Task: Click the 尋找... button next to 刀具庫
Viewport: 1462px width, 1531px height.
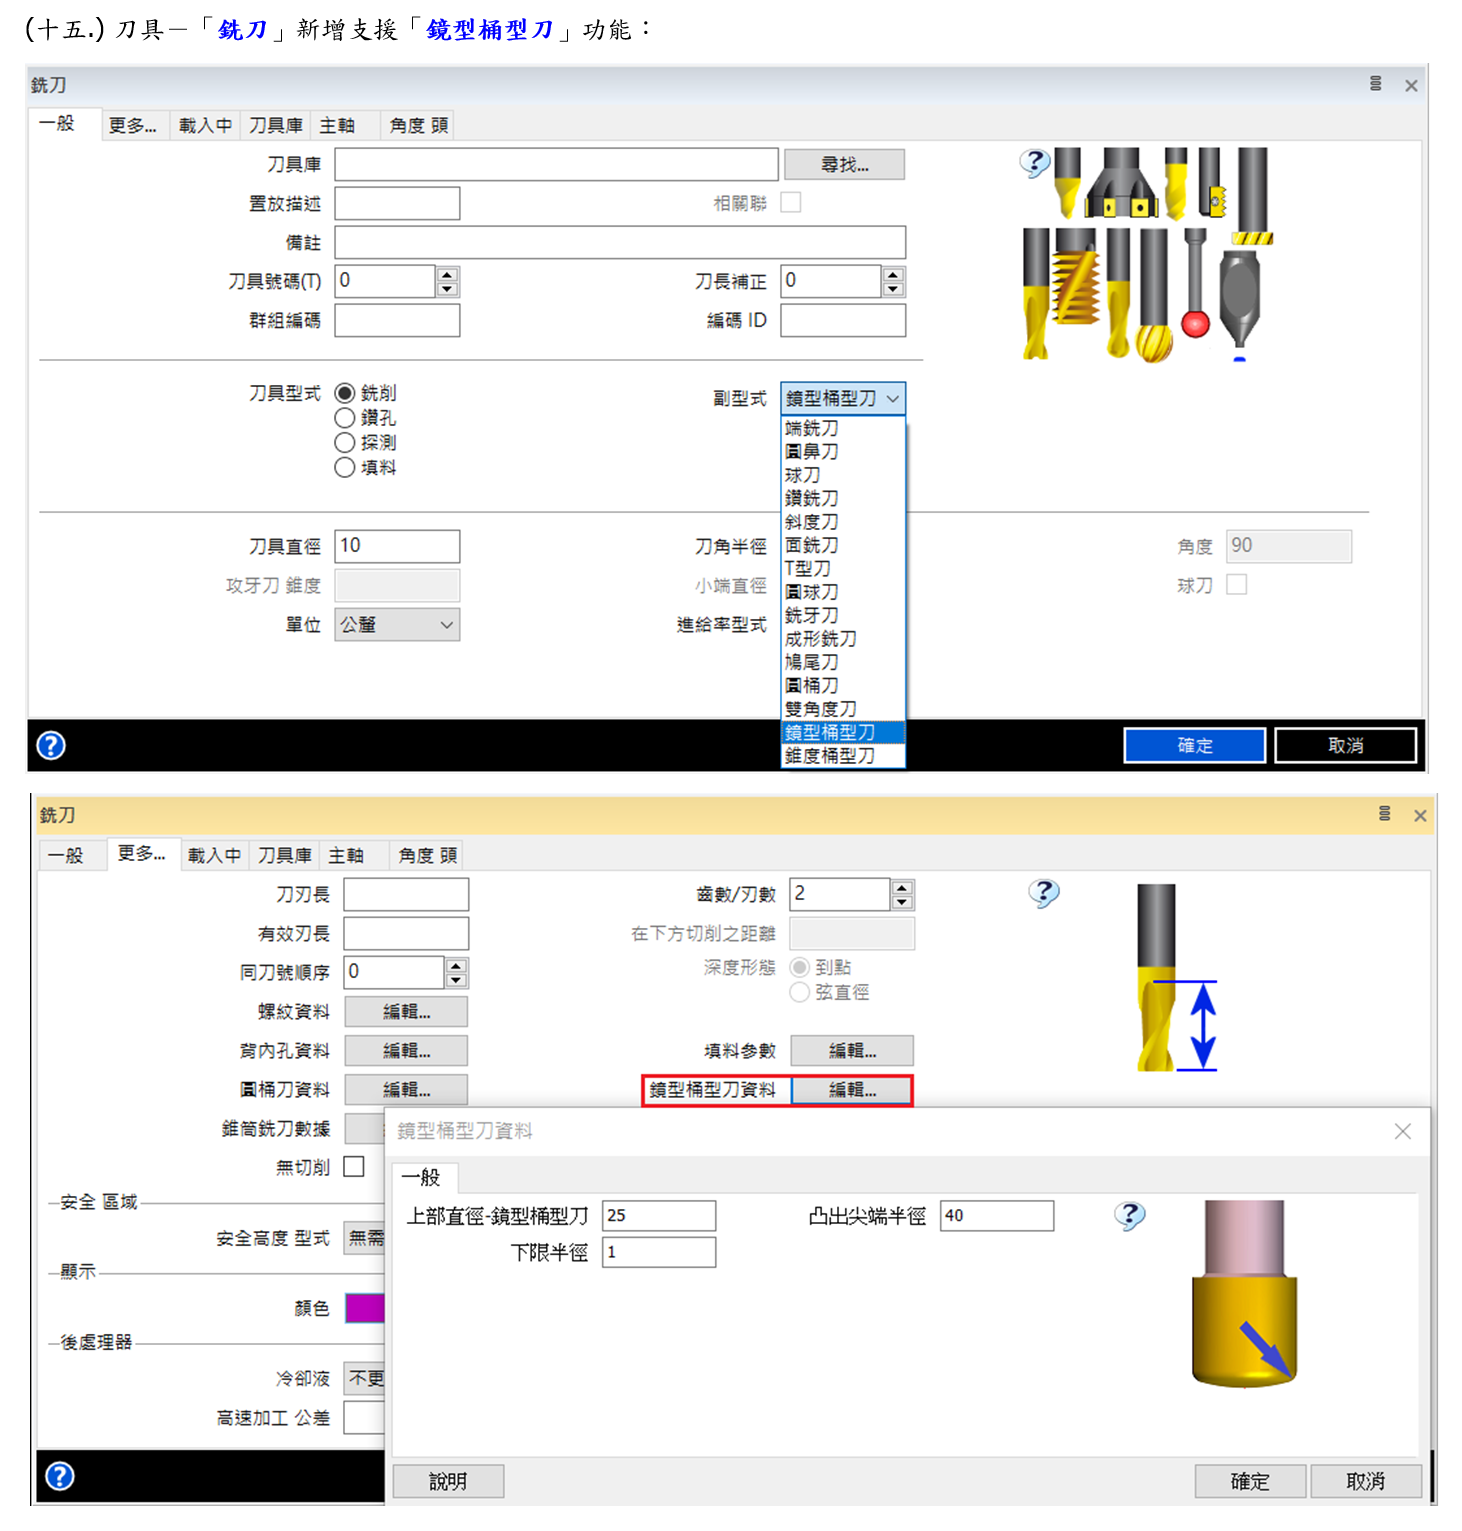Action: [844, 165]
